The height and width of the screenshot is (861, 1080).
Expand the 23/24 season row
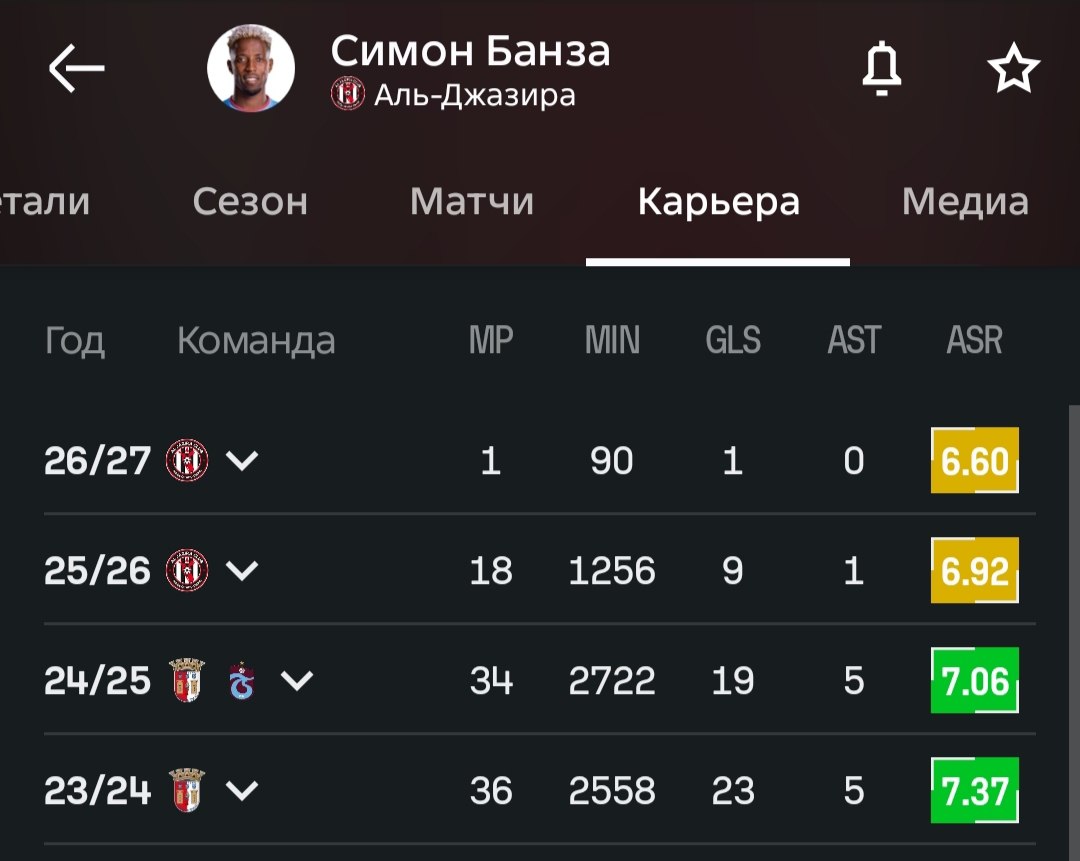[242, 790]
